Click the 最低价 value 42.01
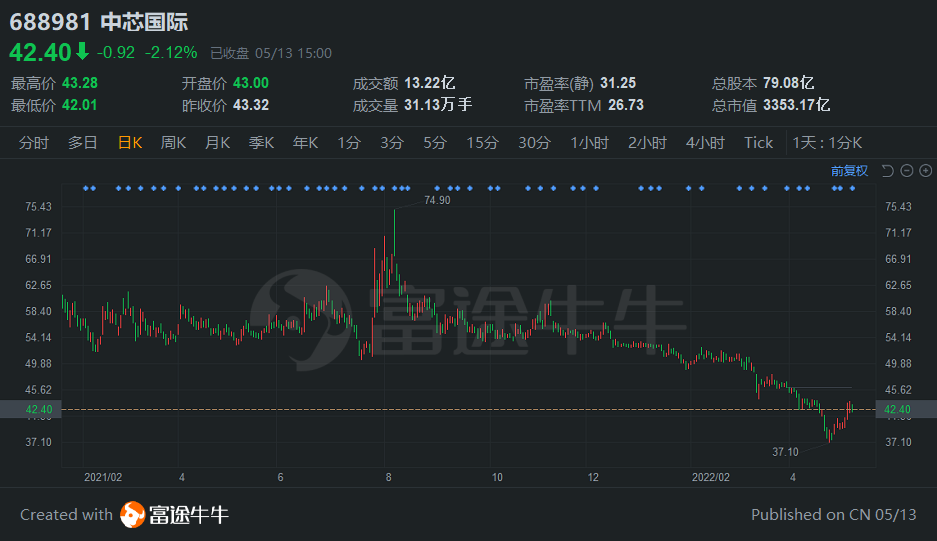This screenshot has height=541, width=937. click(x=79, y=105)
